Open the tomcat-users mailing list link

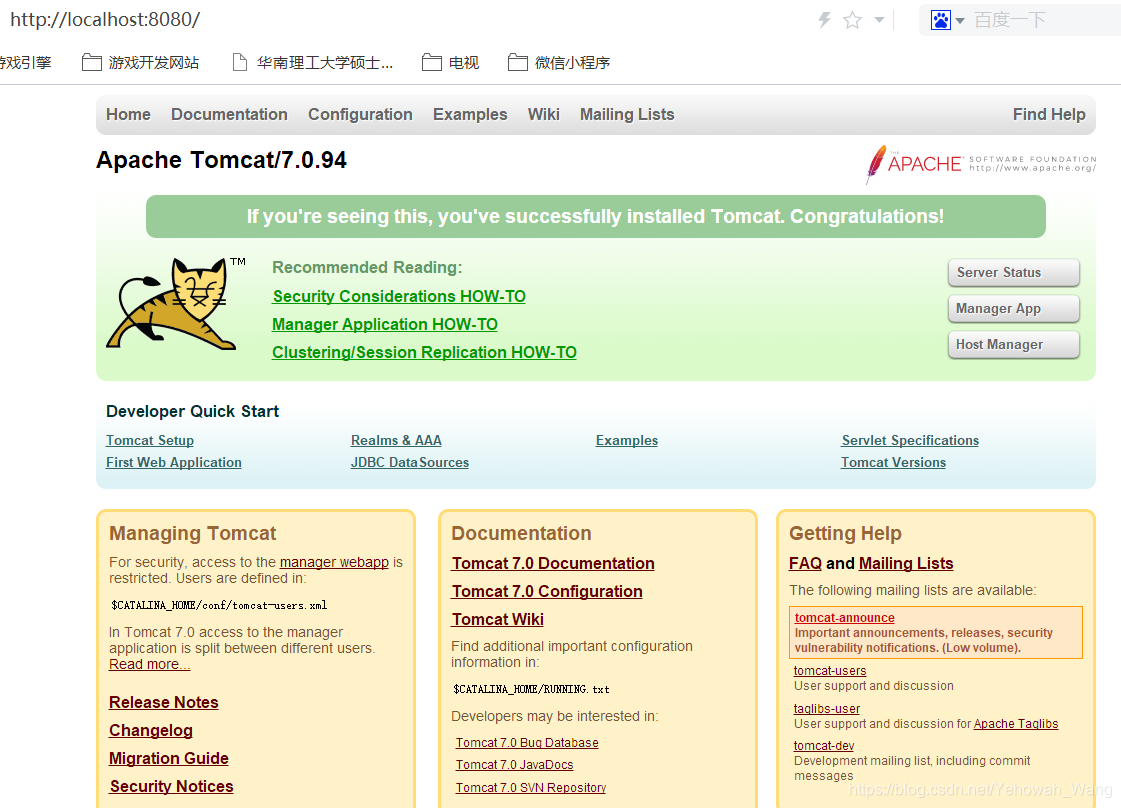(830, 671)
